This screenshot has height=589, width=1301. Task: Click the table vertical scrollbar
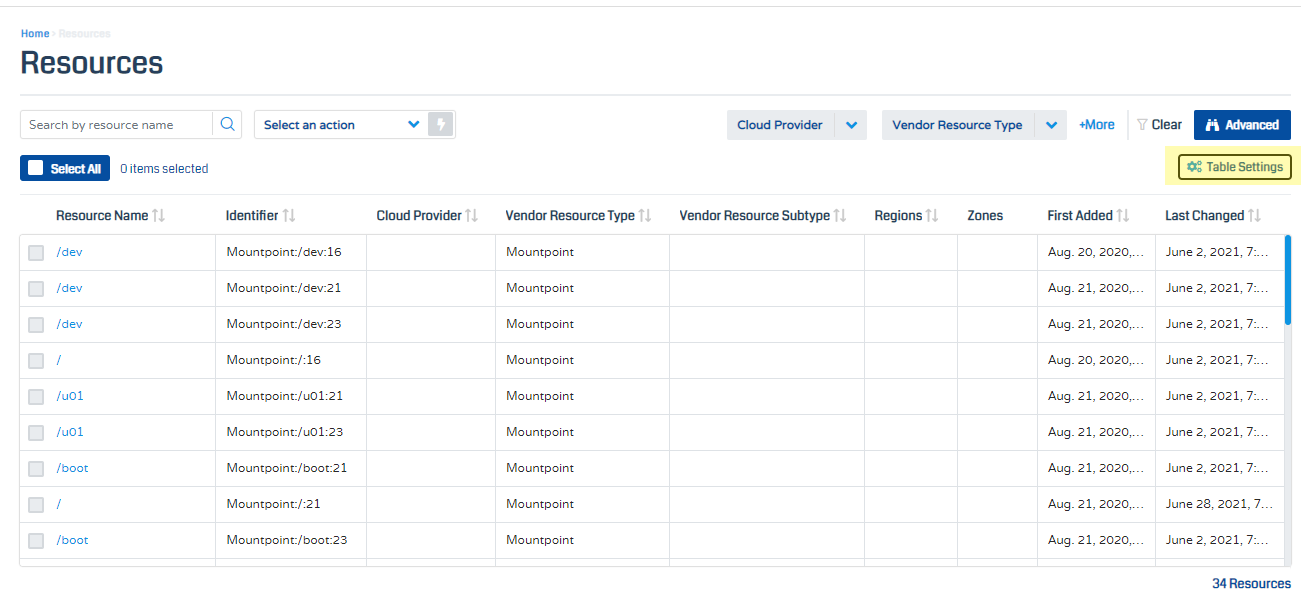tap(1287, 280)
